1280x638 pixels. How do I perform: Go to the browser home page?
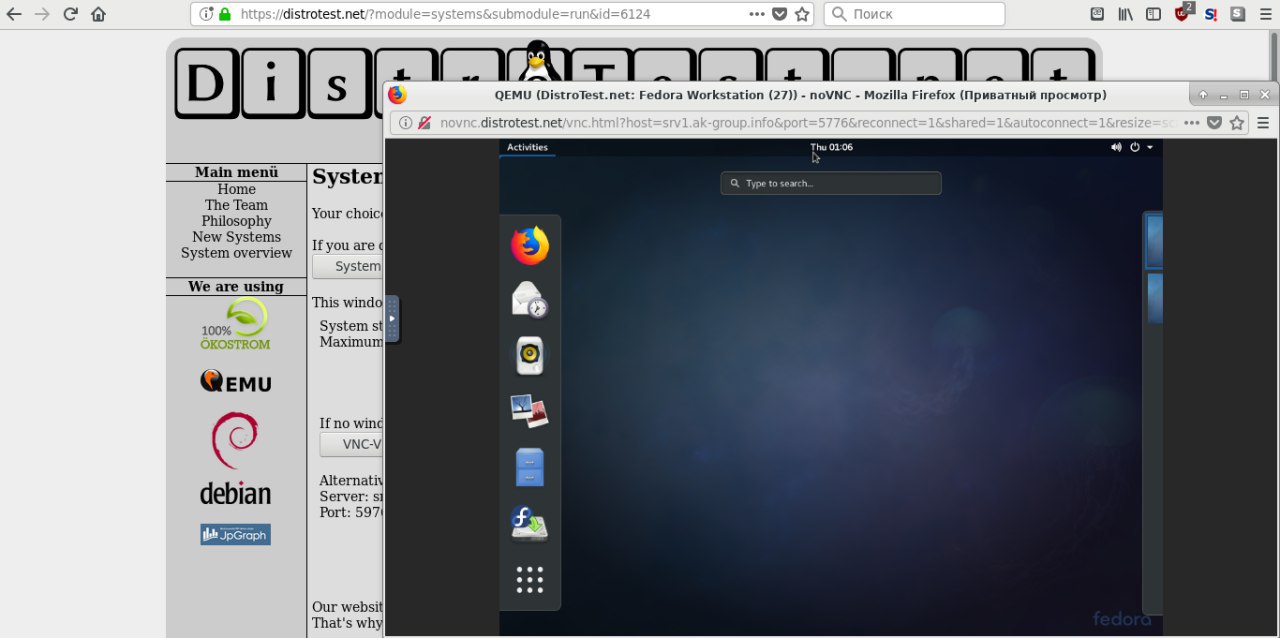[98, 14]
